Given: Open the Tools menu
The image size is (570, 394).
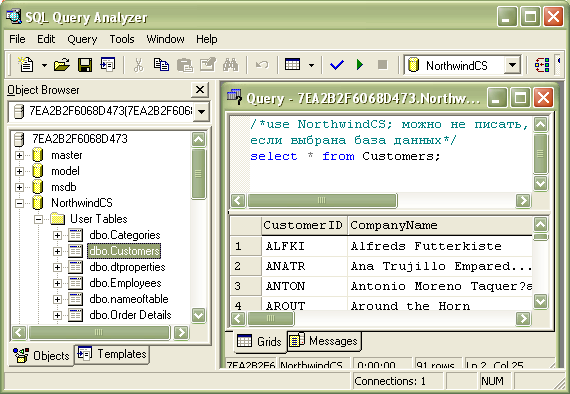Looking at the screenshot, I should pos(122,39).
